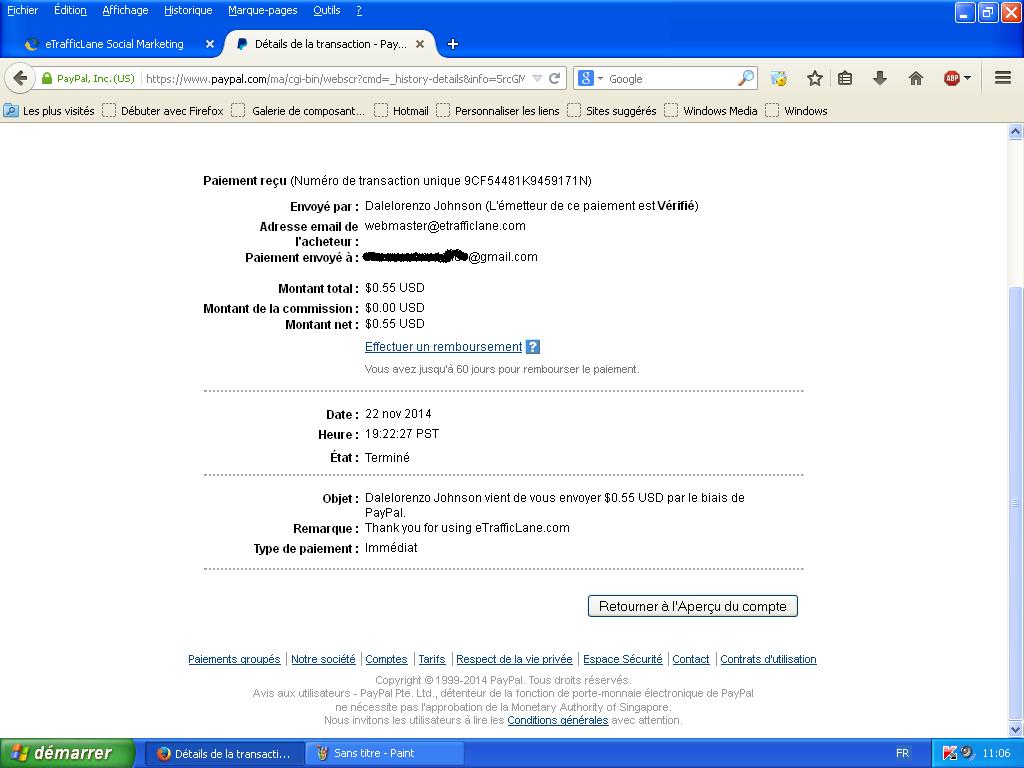This screenshot has width=1024, height=768.
Task: Open the Firefox hamburger menu
Action: pos(1003,78)
